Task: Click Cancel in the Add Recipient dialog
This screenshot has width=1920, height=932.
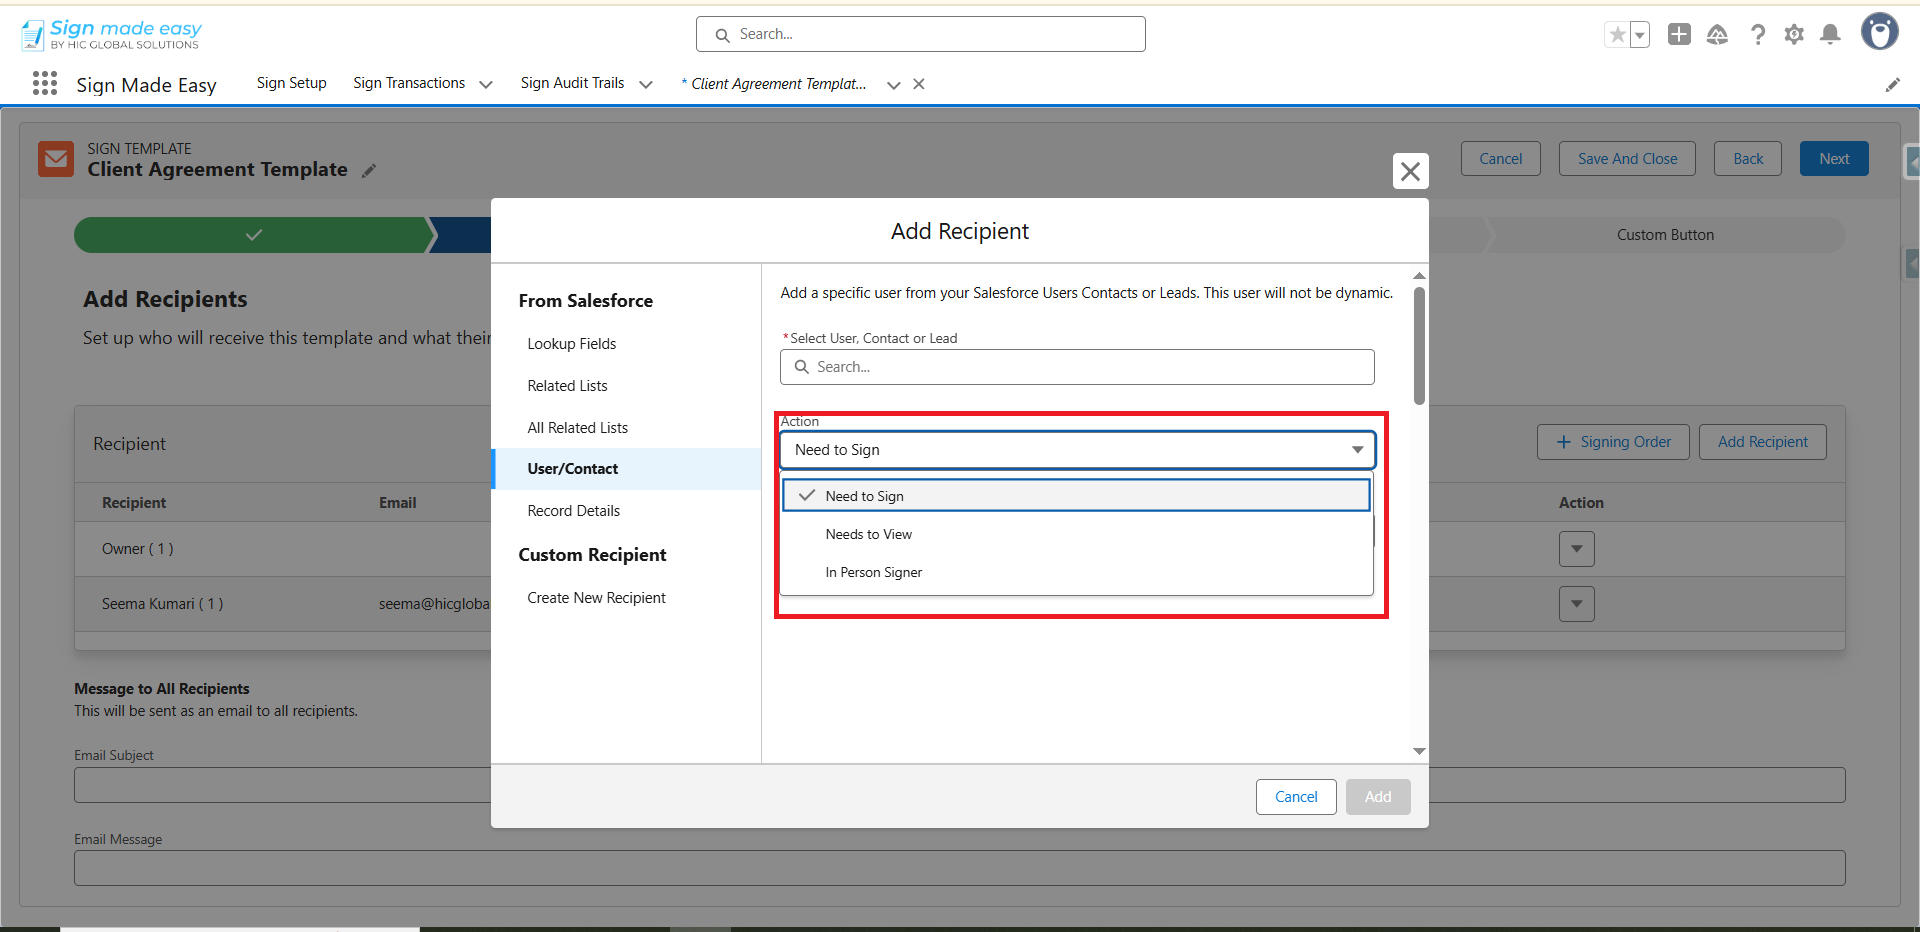Action: [1295, 797]
